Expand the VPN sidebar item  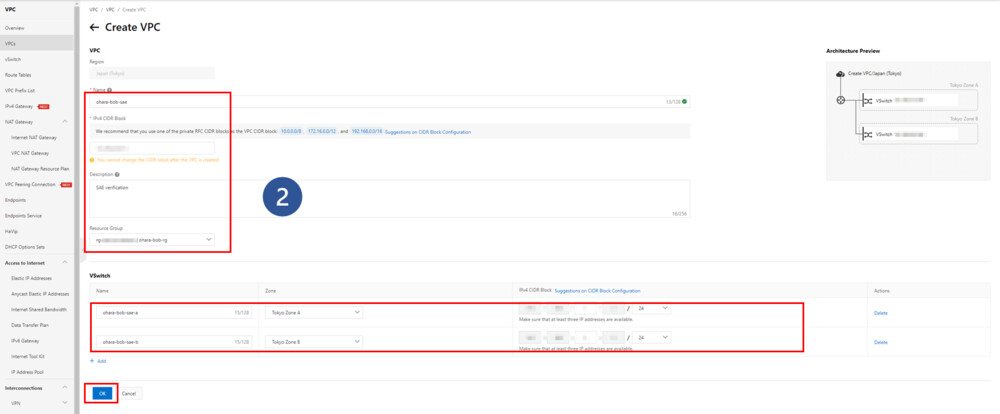(65, 403)
